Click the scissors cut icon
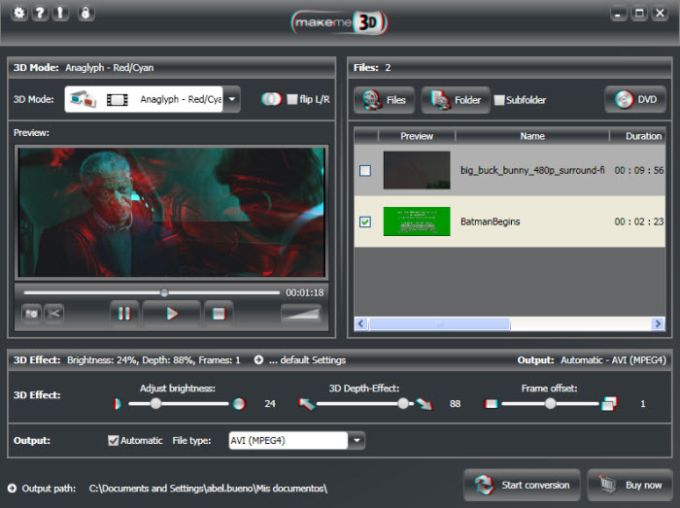 click(x=54, y=313)
